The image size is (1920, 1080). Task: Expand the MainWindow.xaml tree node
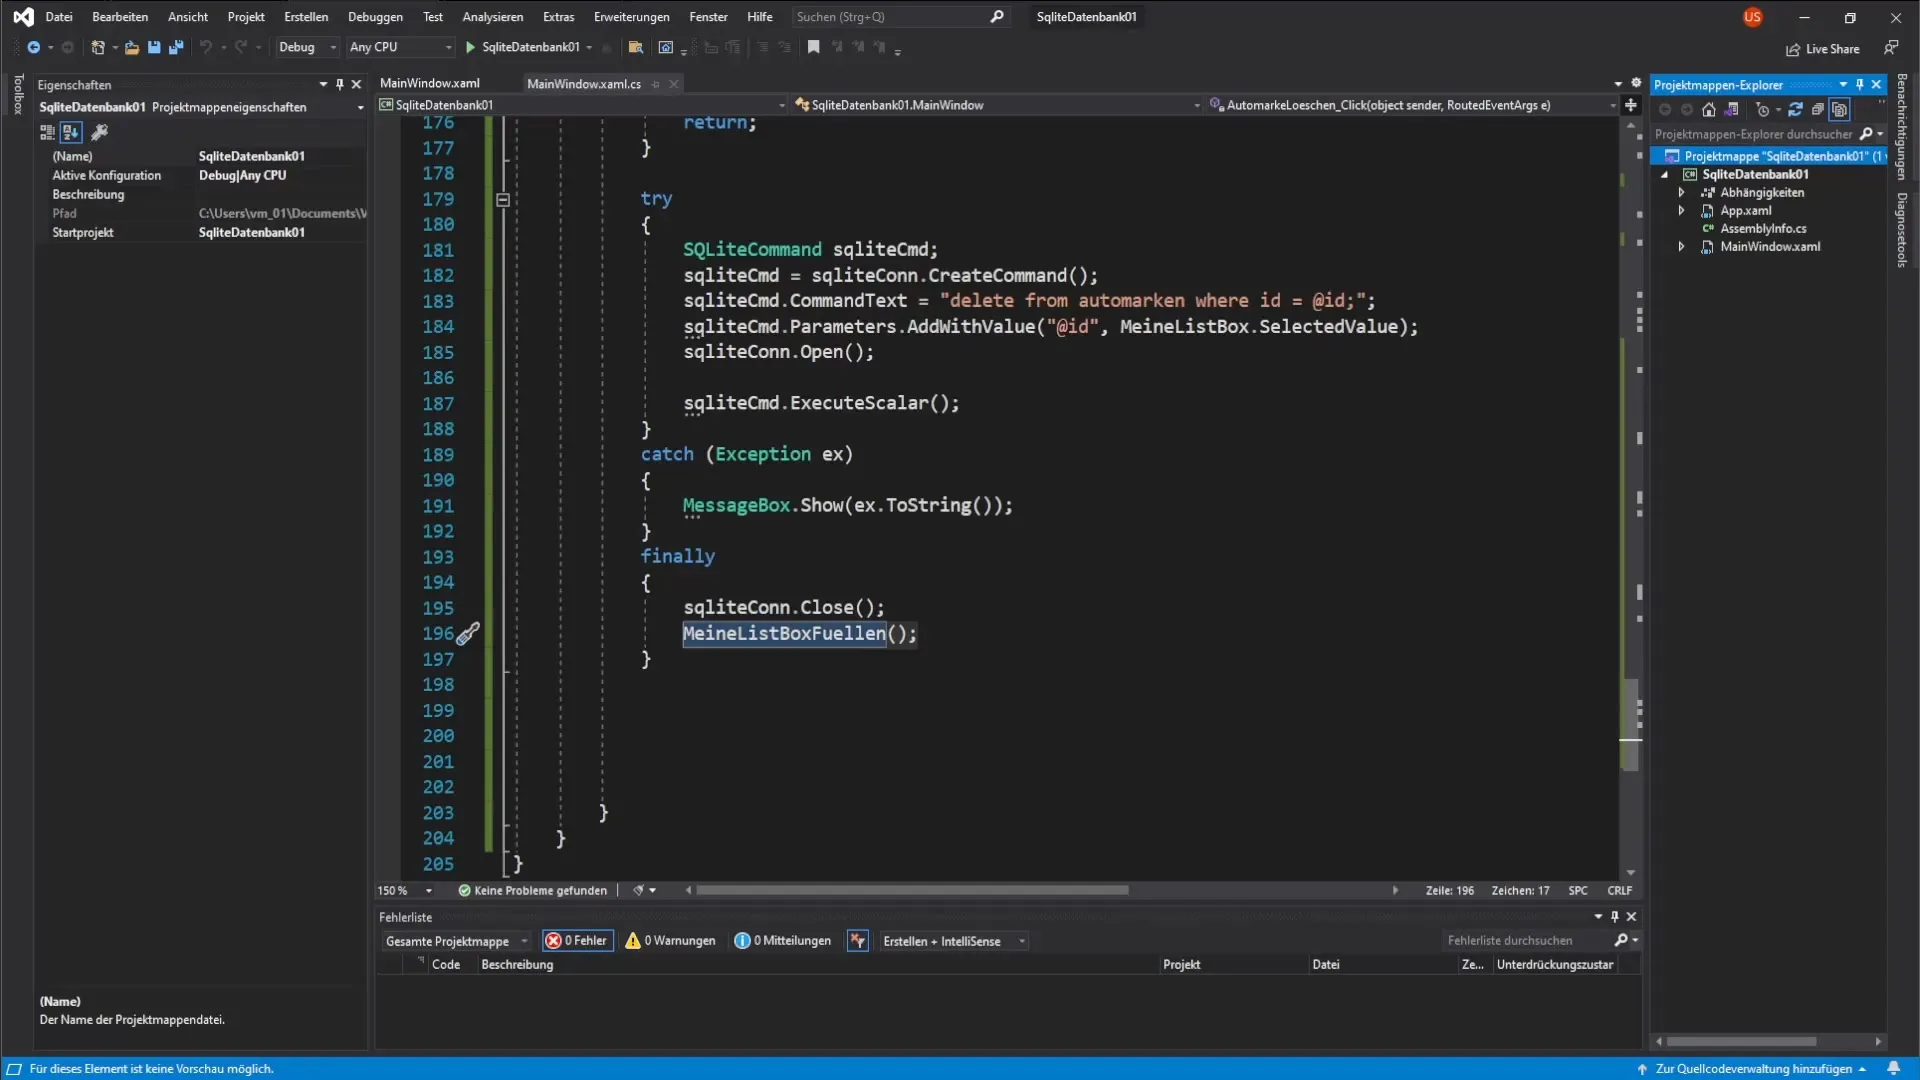(x=1681, y=247)
